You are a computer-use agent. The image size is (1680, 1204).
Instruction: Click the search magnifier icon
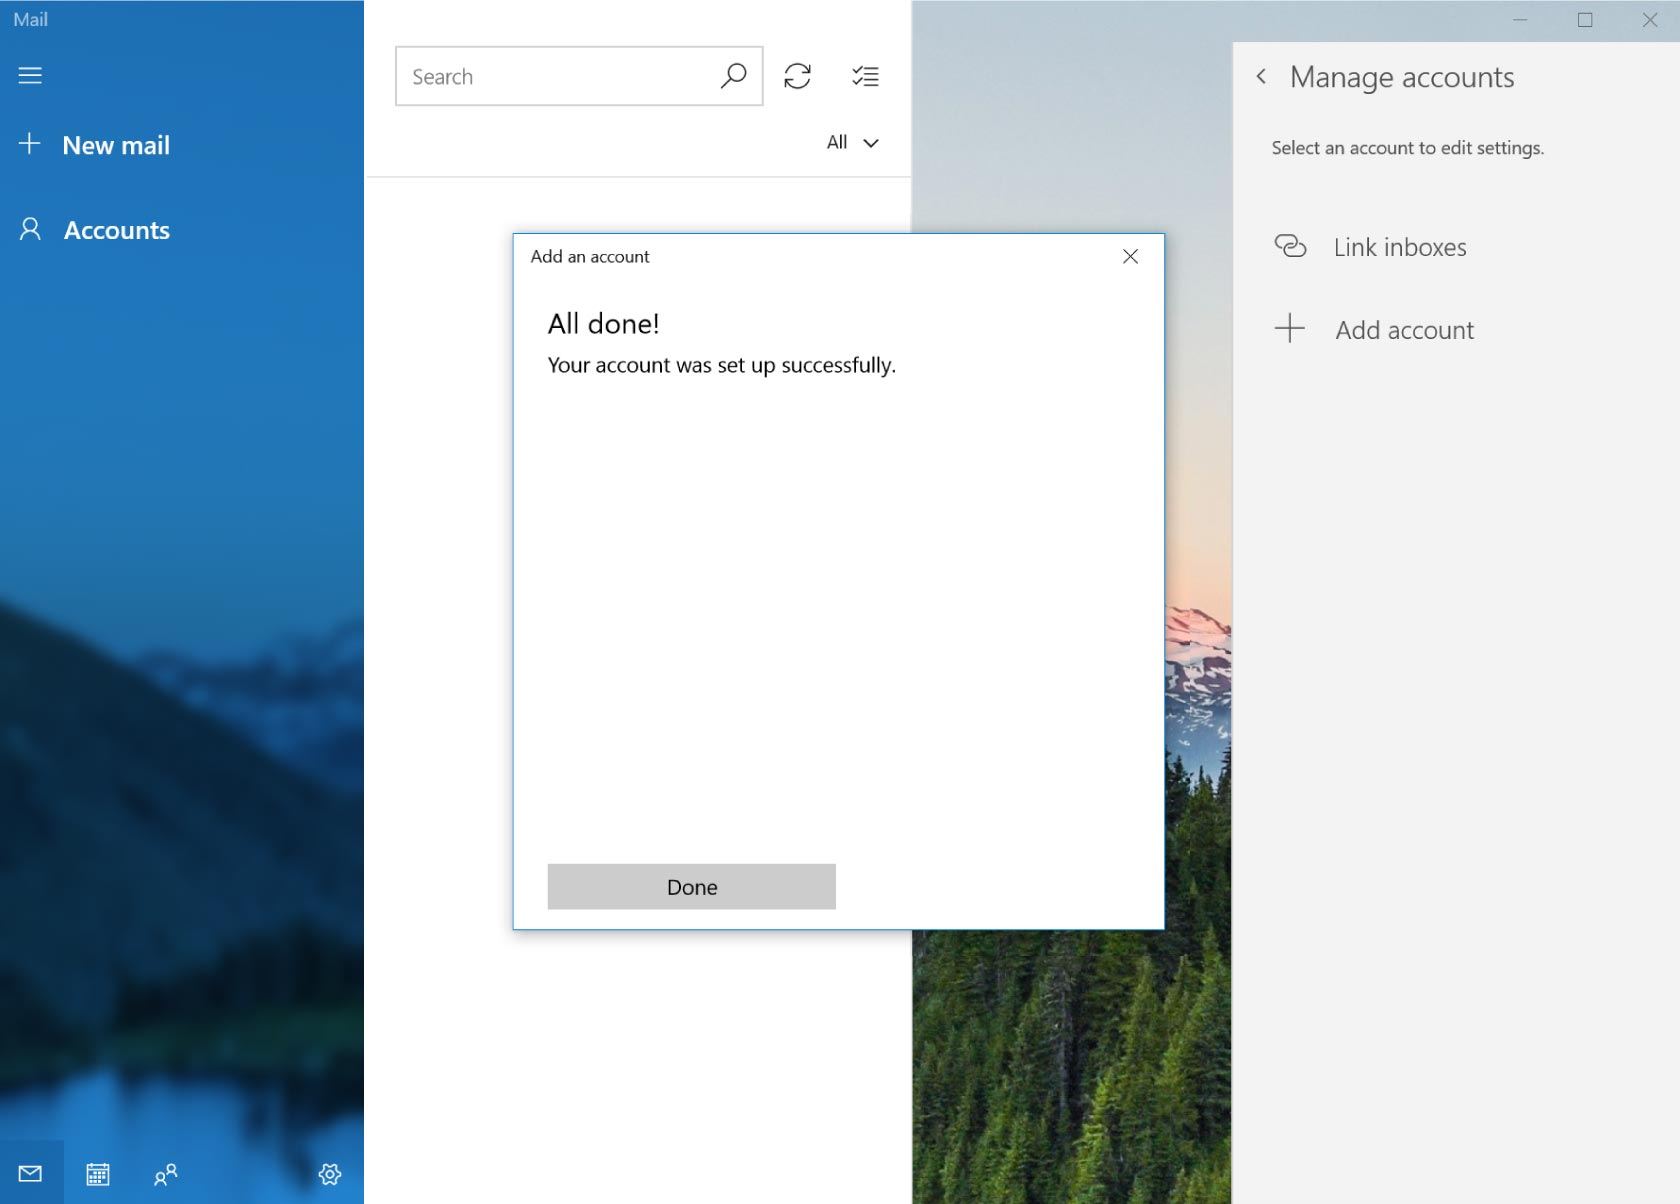pyautogui.click(x=733, y=76)
